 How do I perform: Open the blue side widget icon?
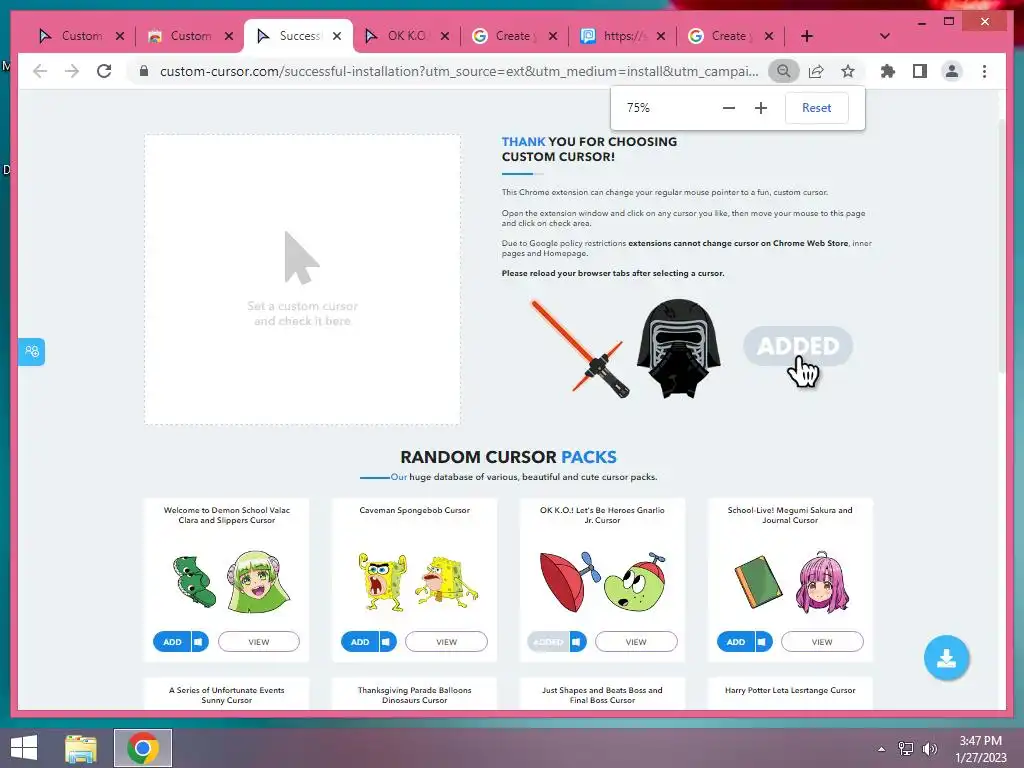pos(31,351)
